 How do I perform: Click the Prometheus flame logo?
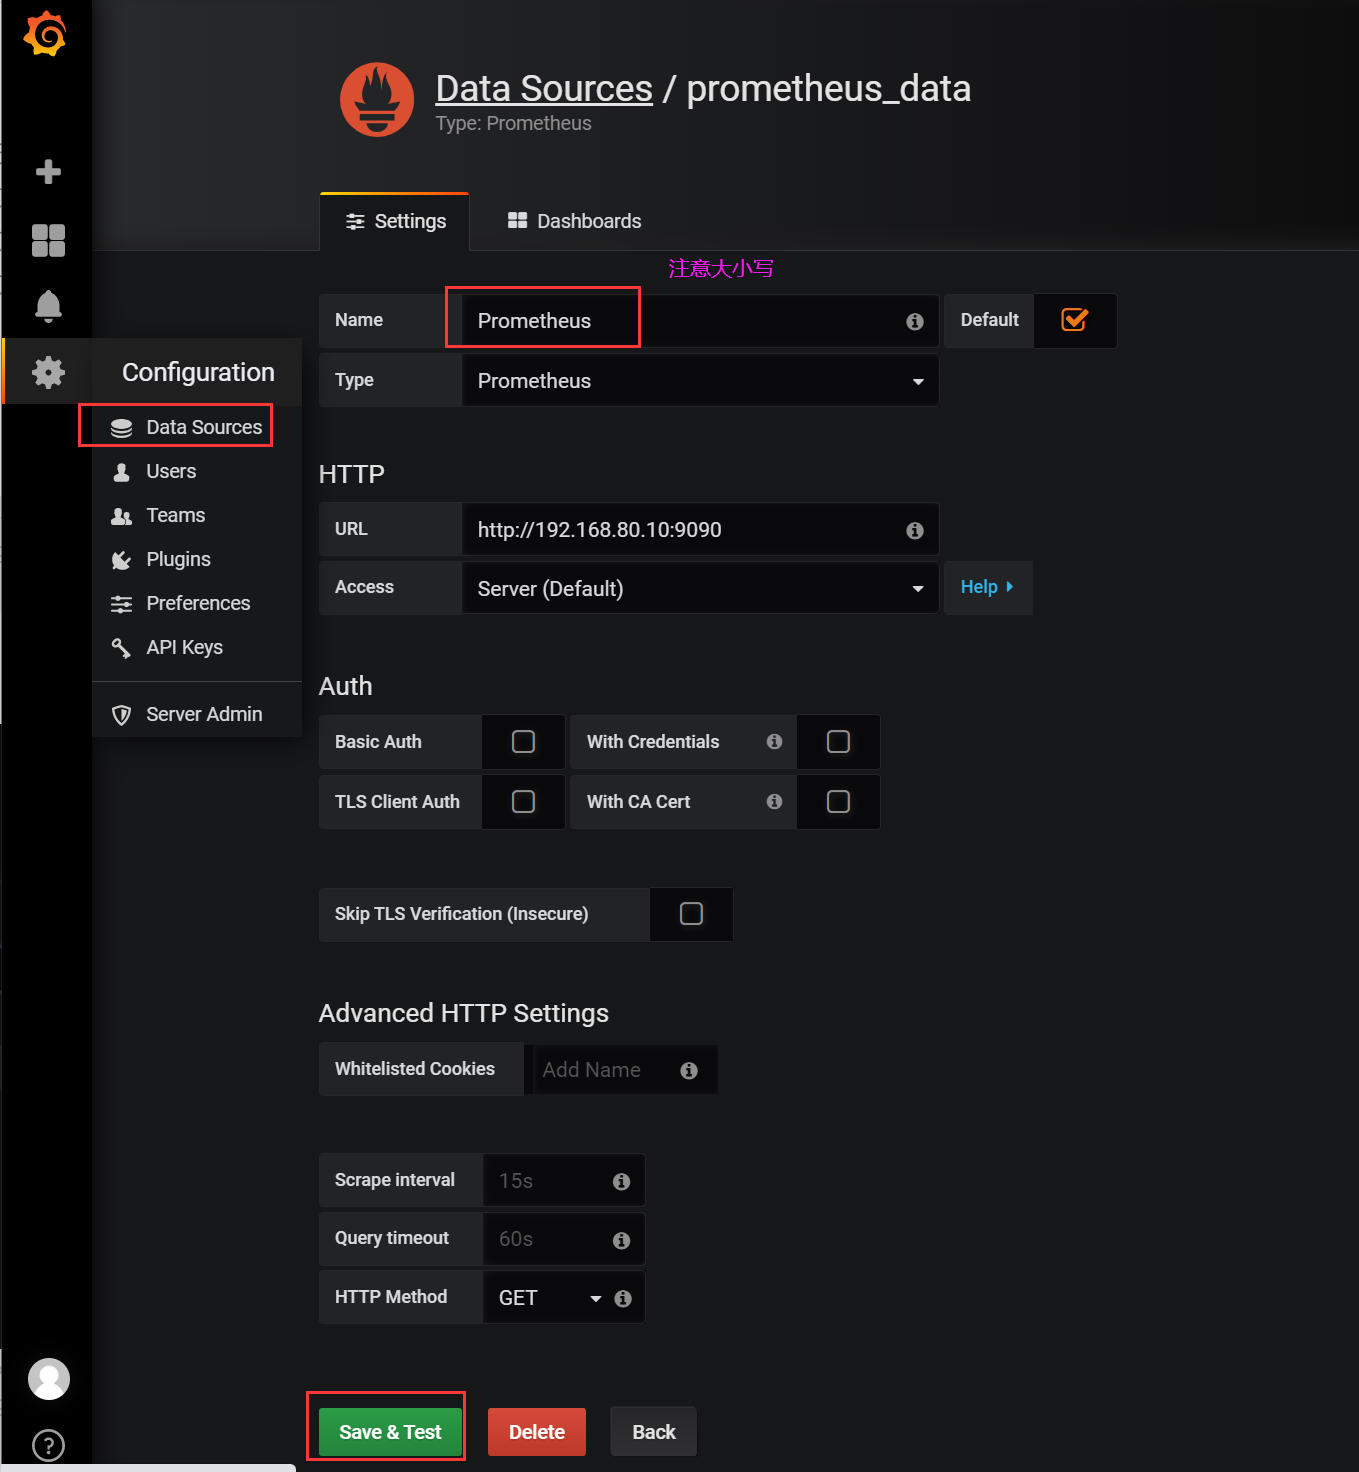(x=377, y=100)
